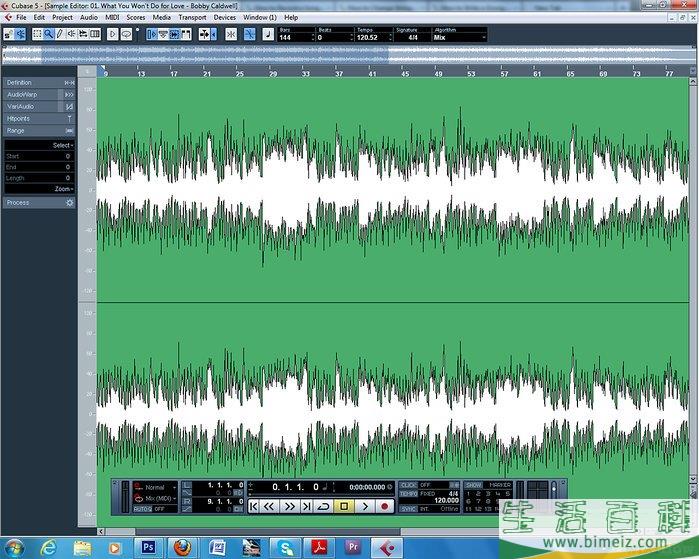
Task: Click the TEMPO track button
Action: point(408,493)
